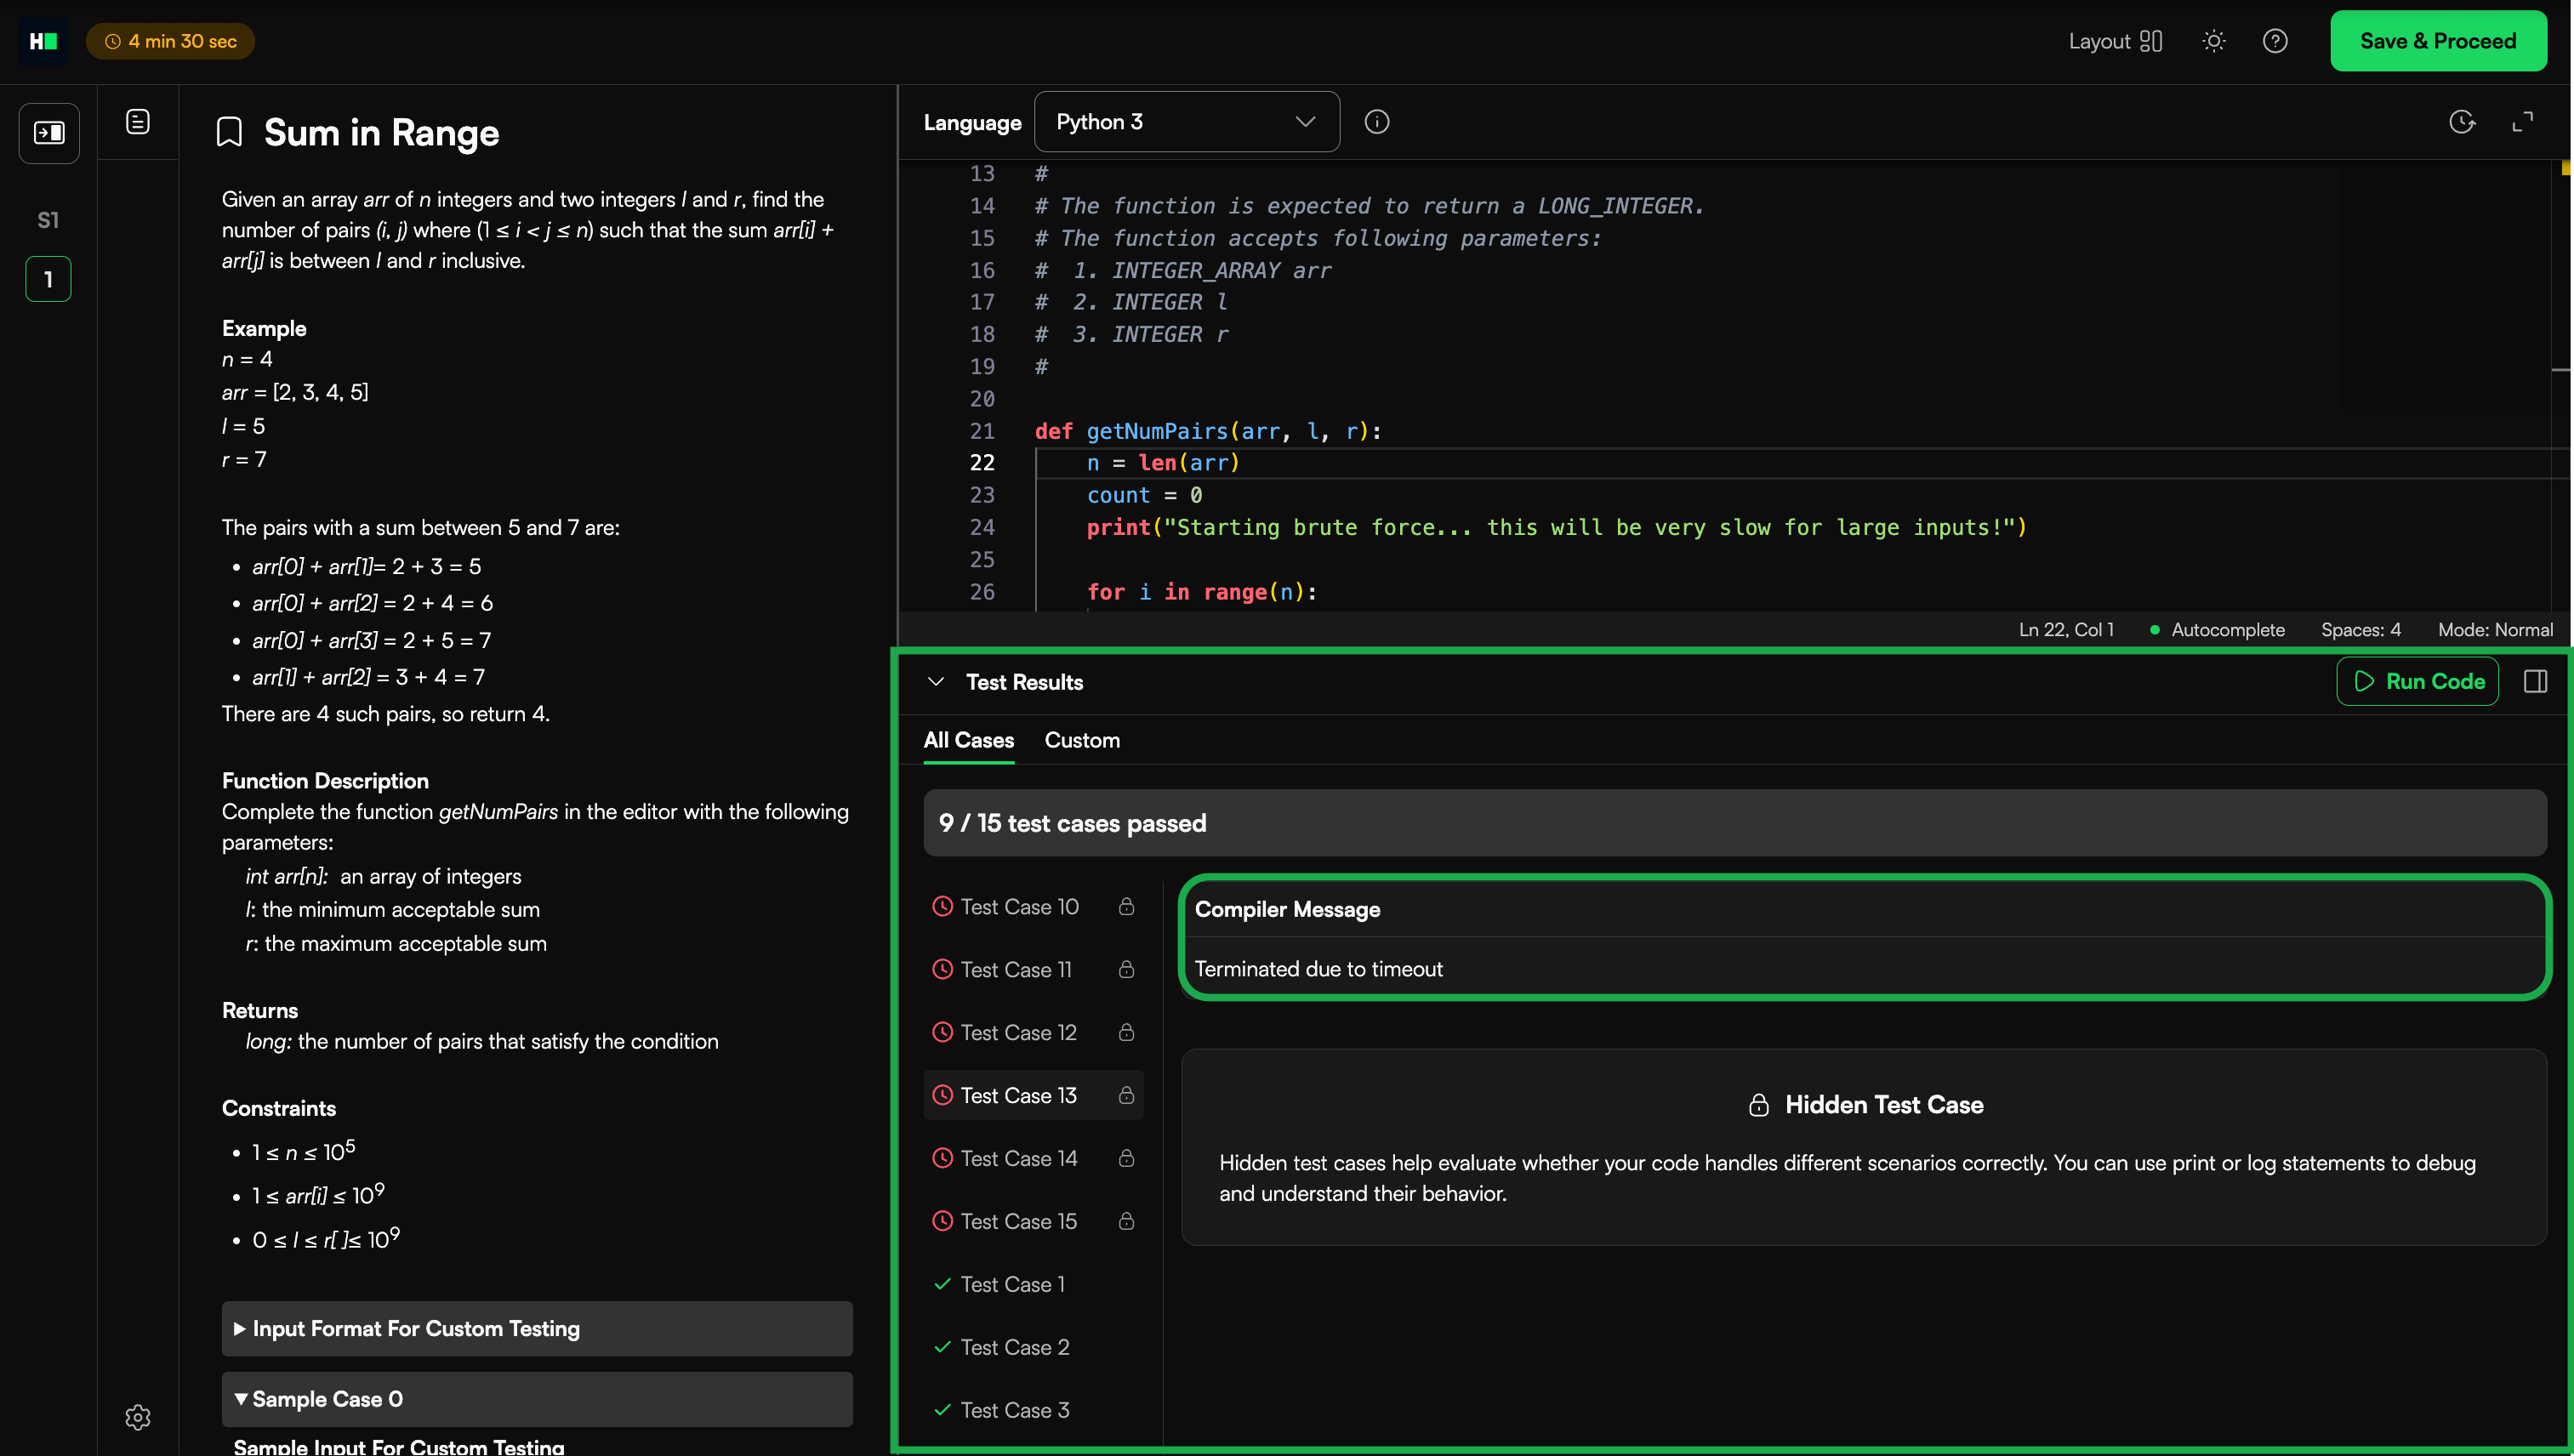Select Test Case 14 from the list
This screenshot has height=1456, width=2574.
[1019, 1158]
